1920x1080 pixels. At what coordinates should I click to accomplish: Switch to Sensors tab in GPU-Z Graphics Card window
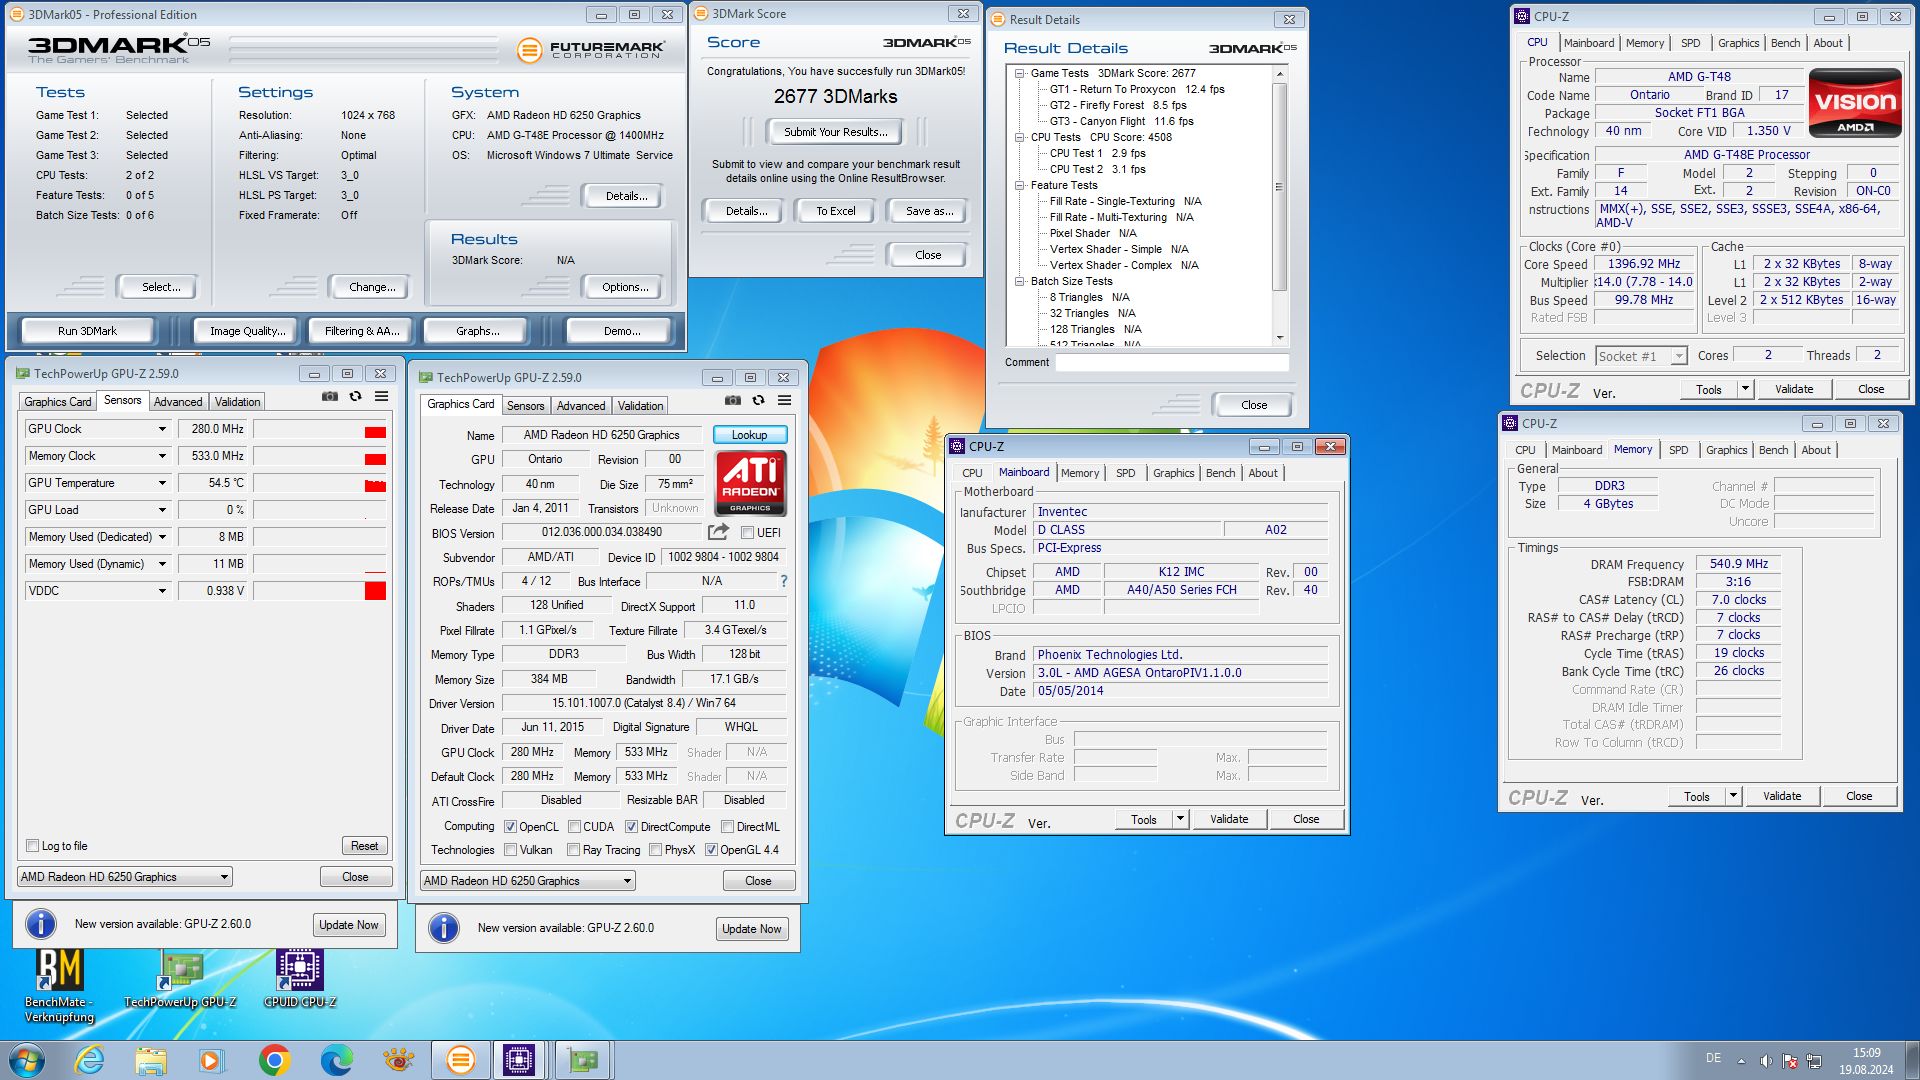click(x=525, y=405)
